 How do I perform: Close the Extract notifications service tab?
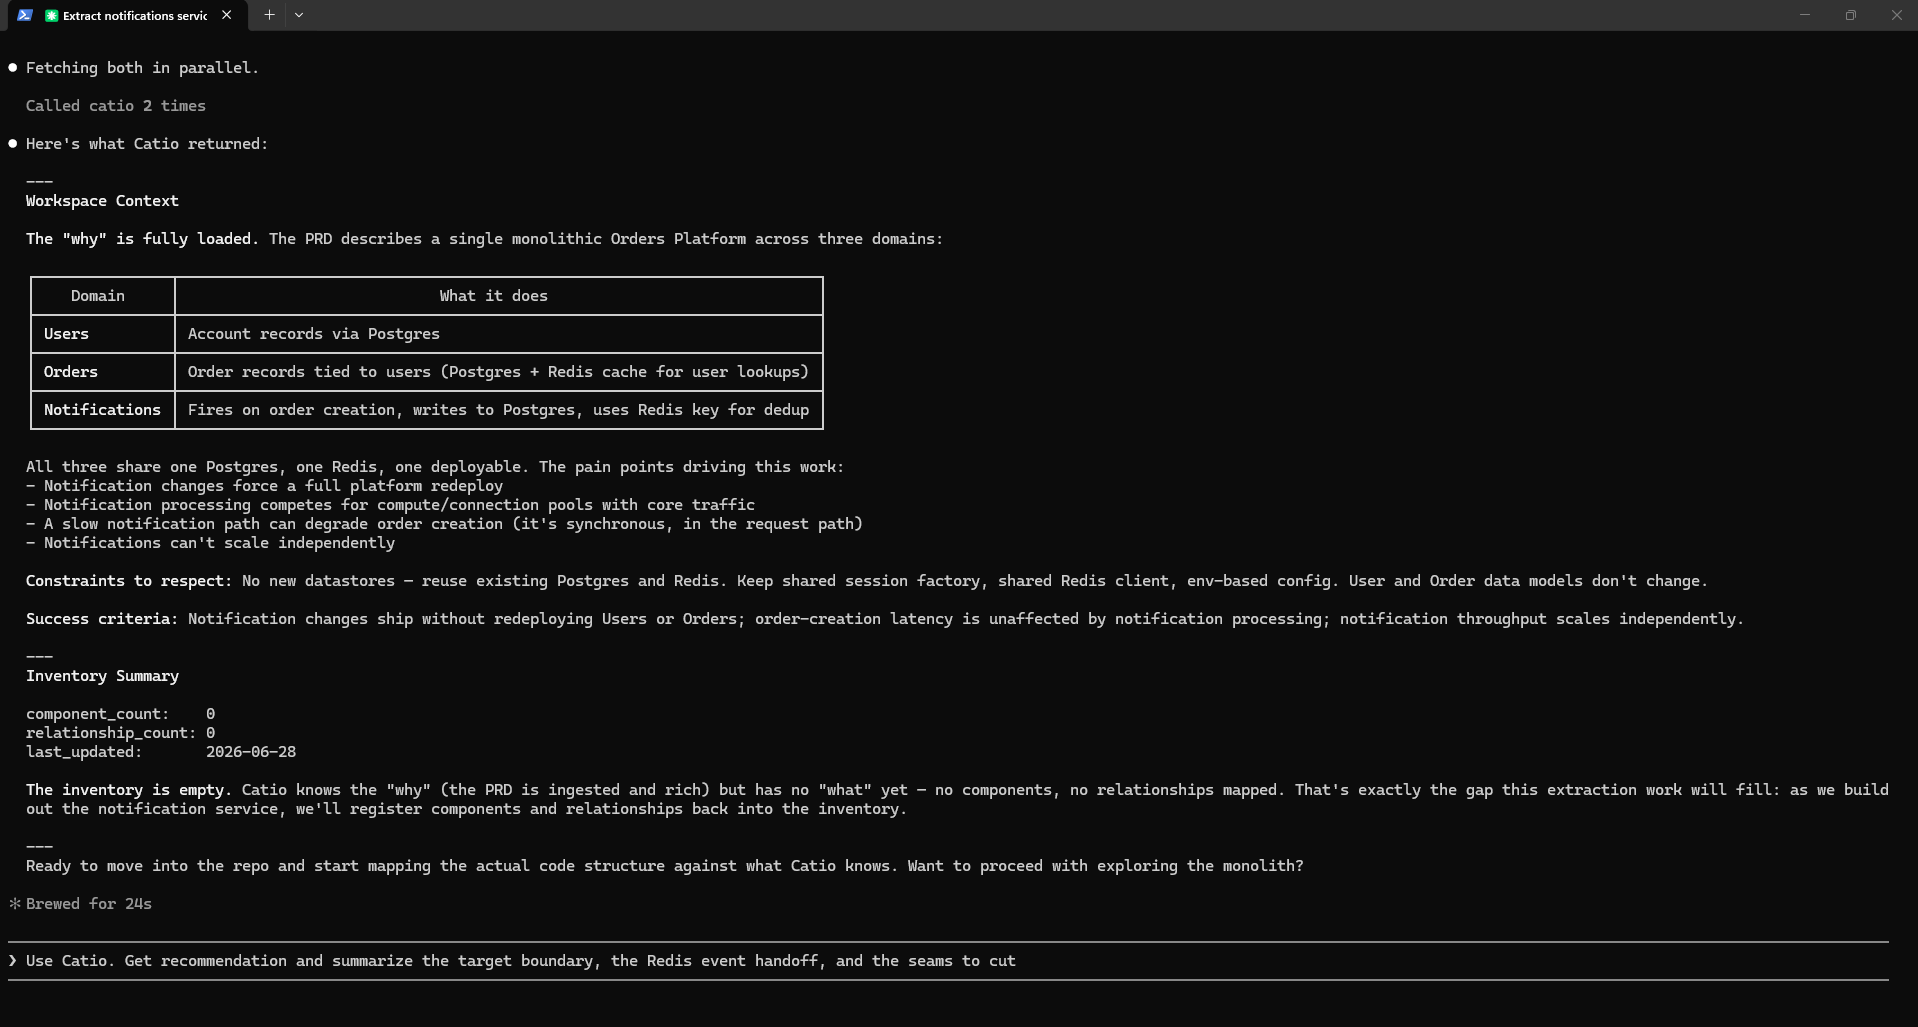coord(227,15)
